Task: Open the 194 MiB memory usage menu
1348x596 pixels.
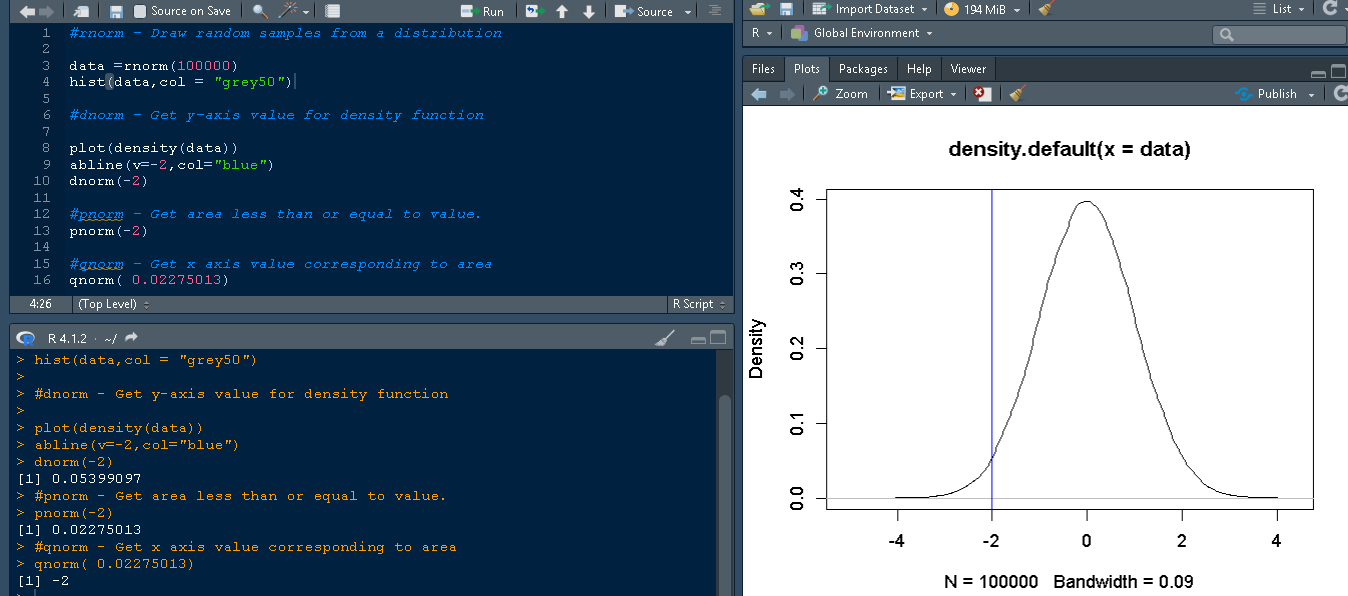Action: click(982, 9)
